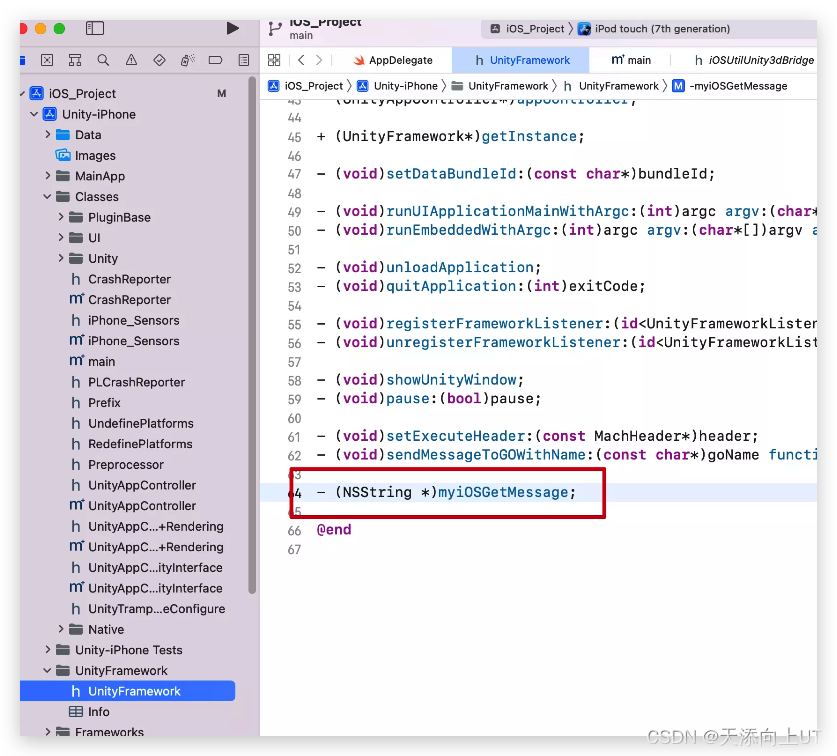
Task: Choose the iPod touch (7th generation) destination
Action: 654,29
